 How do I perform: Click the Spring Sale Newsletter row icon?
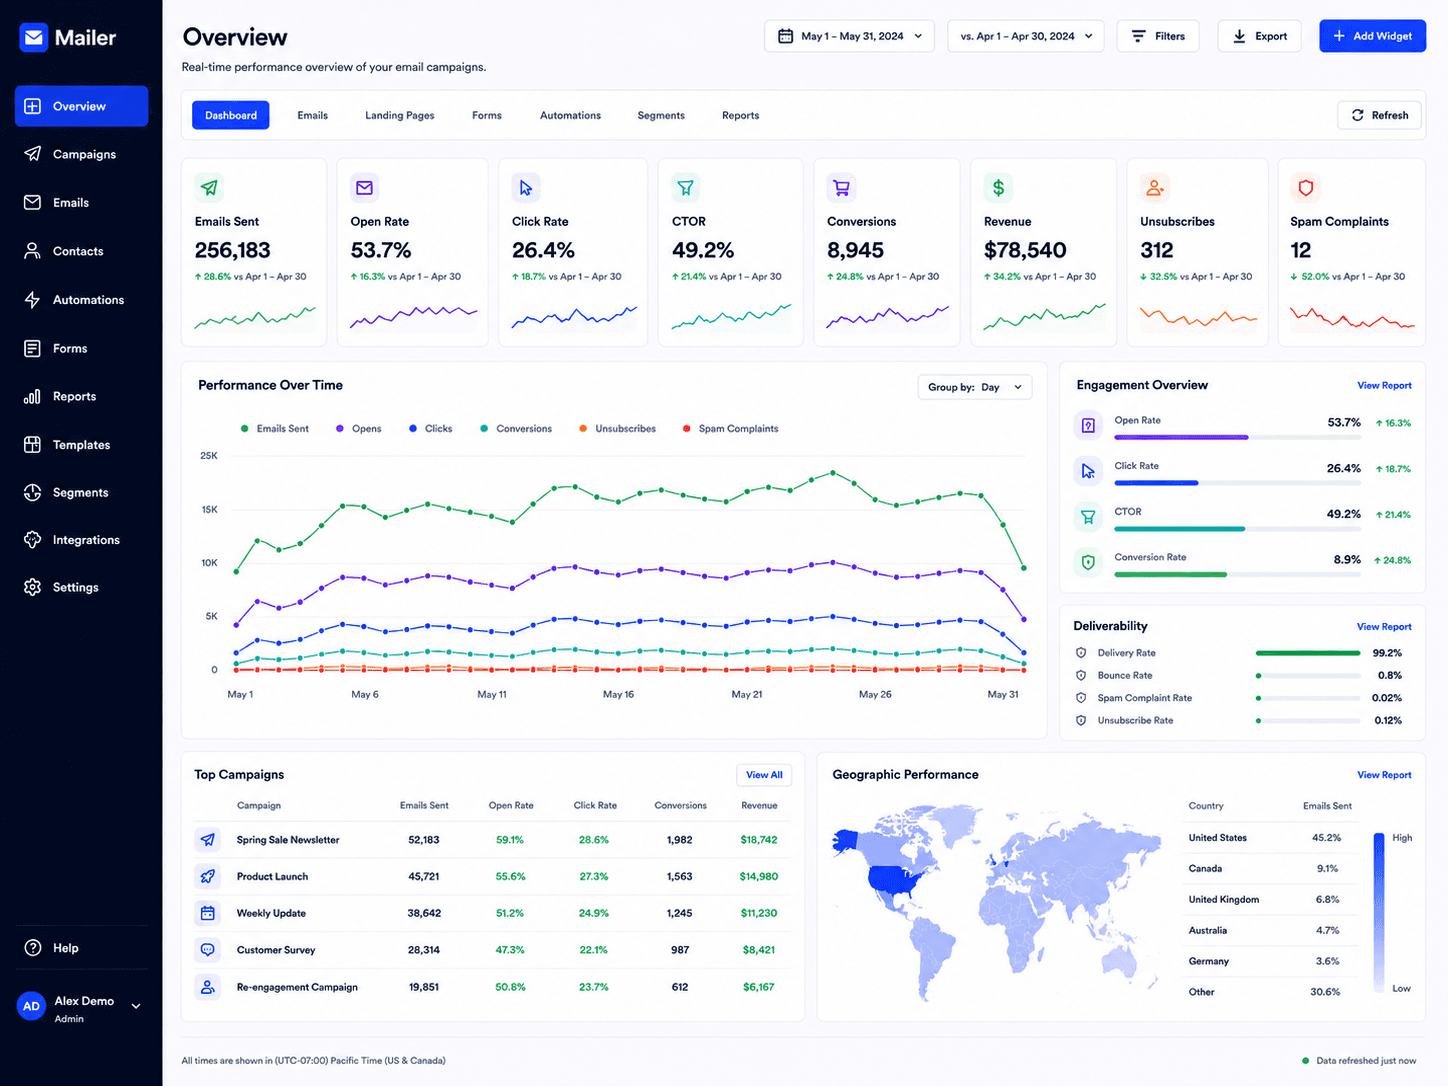[x=208, y=840]
